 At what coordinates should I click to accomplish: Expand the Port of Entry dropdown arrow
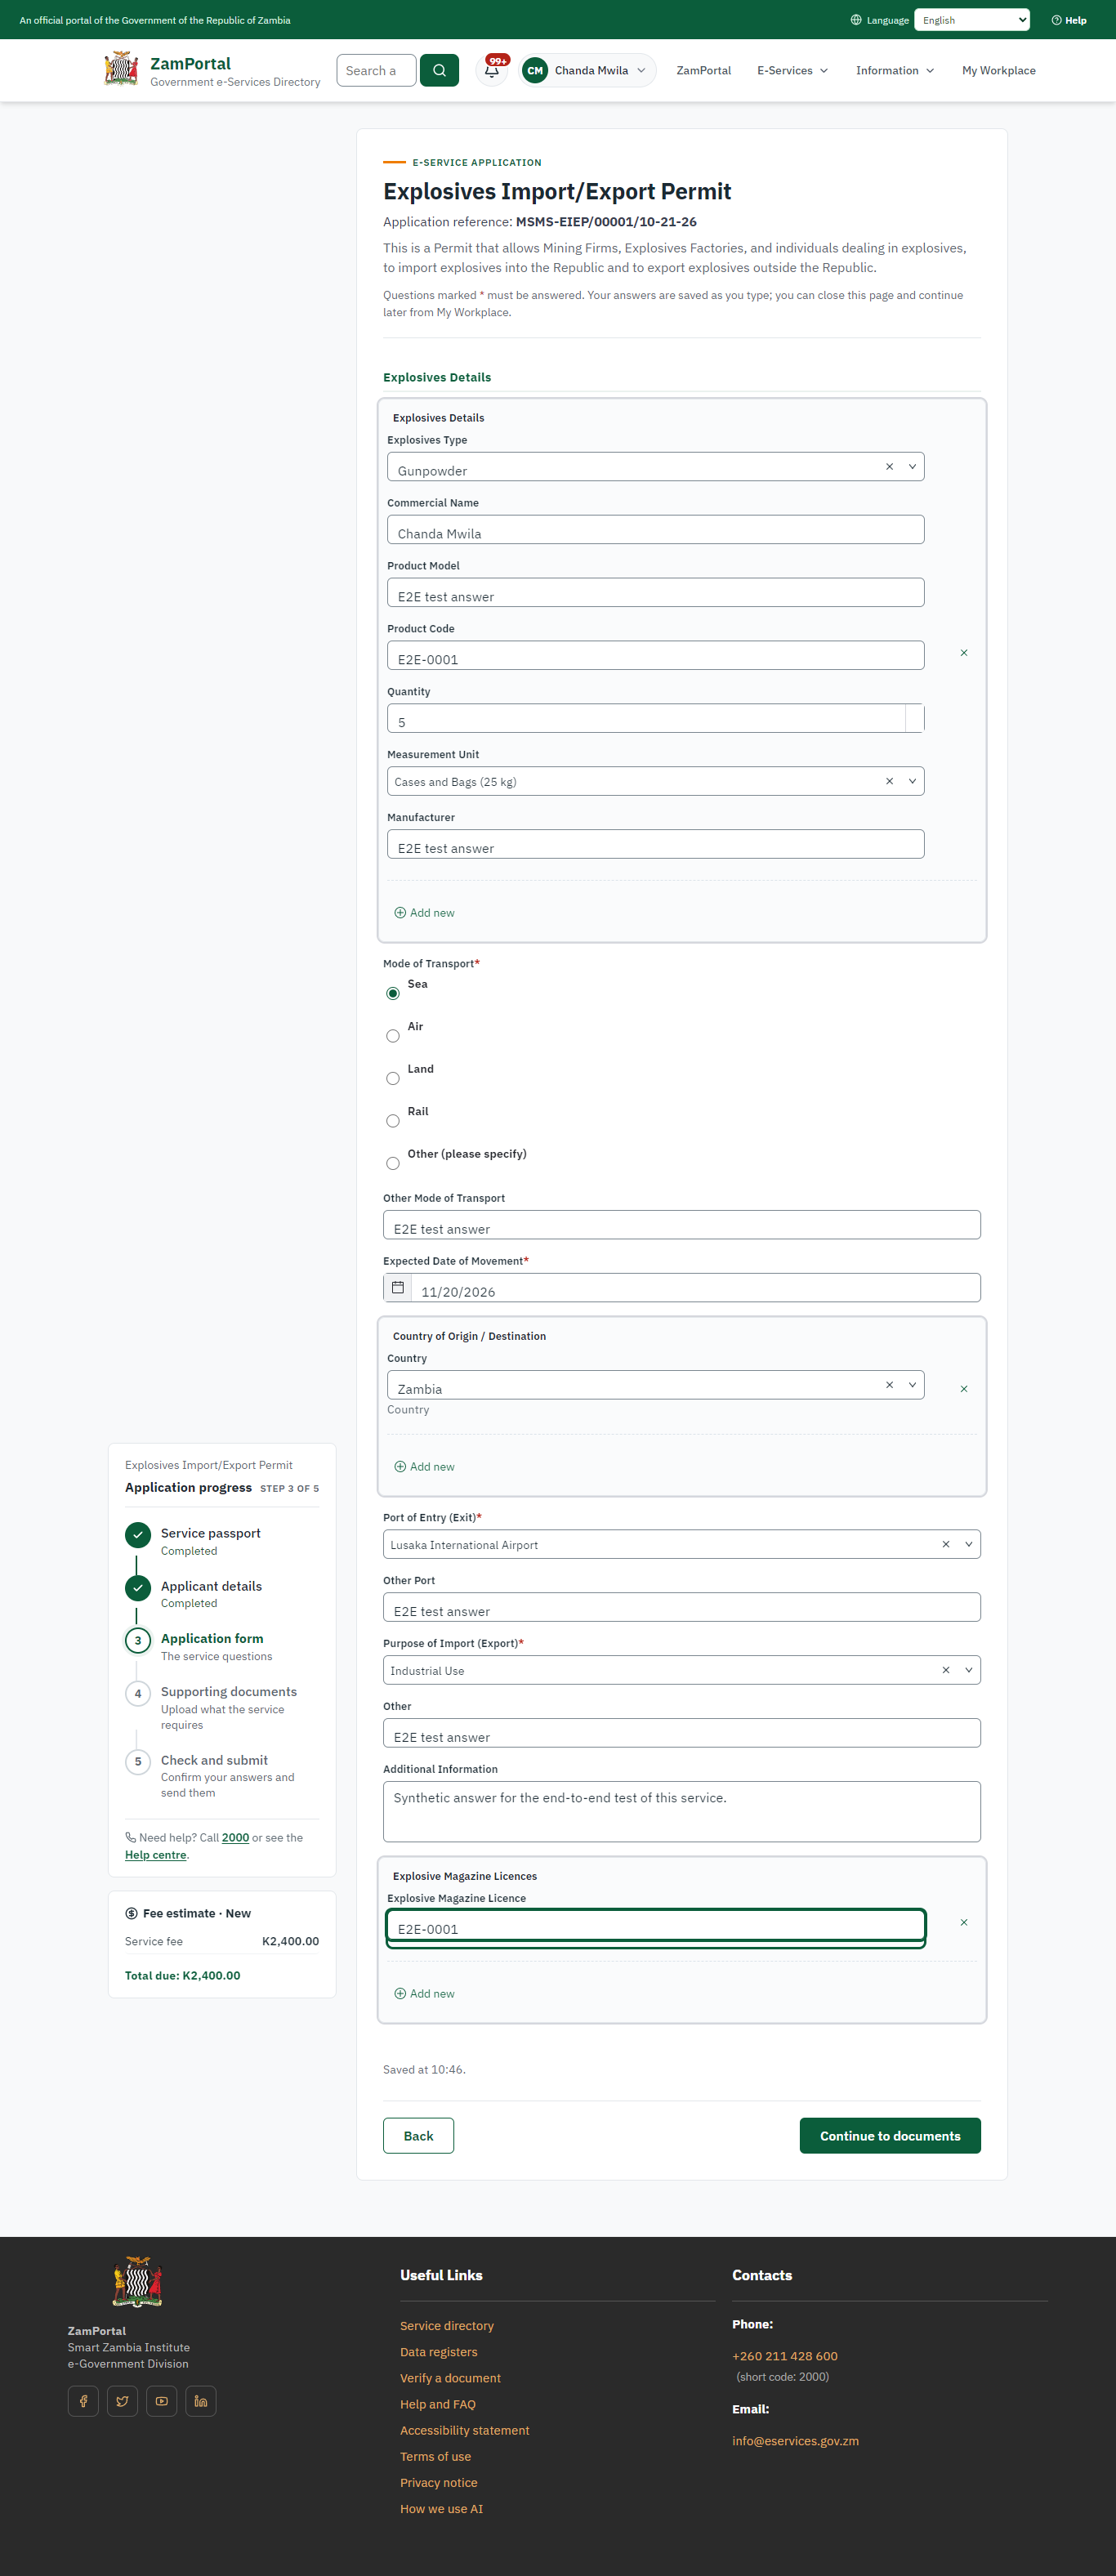[968, 1544]
